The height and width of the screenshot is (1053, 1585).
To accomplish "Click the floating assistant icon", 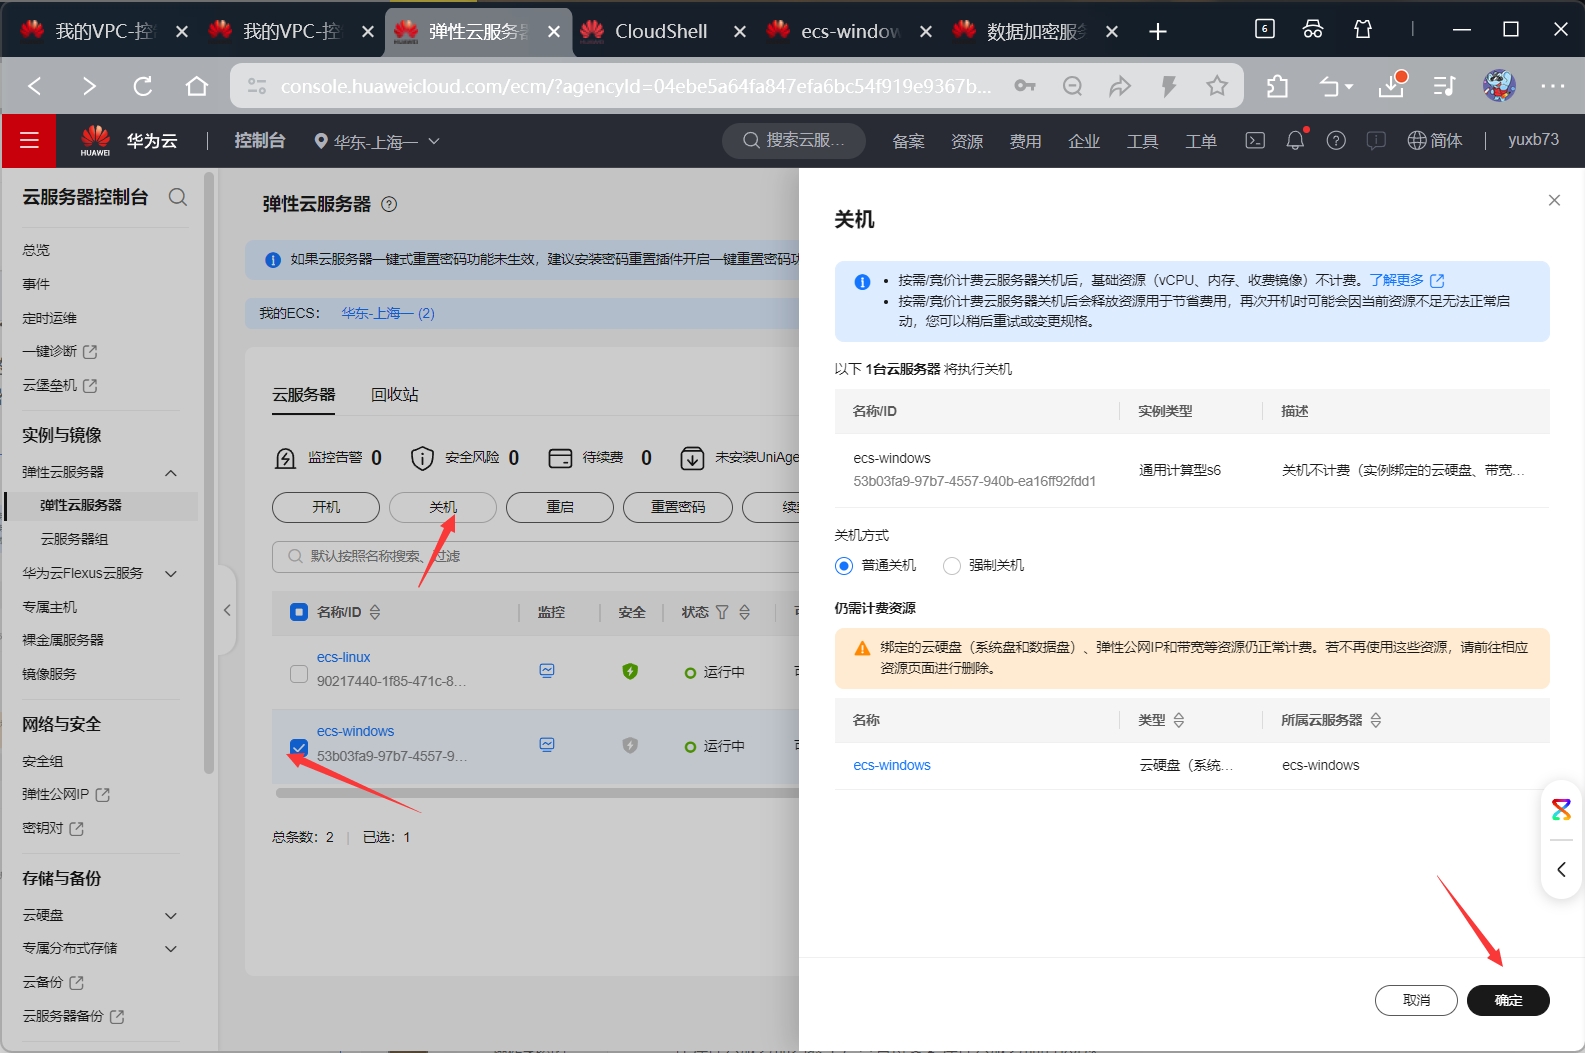I will (x=1561, y=809).
